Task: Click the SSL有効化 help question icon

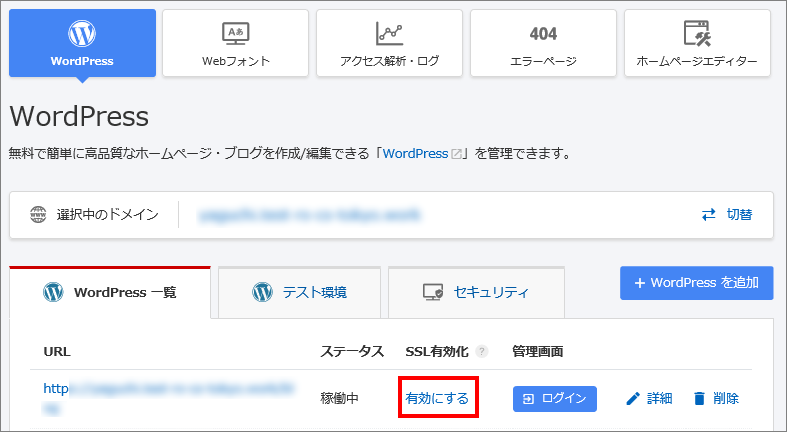Action: (x=481, y=351)
